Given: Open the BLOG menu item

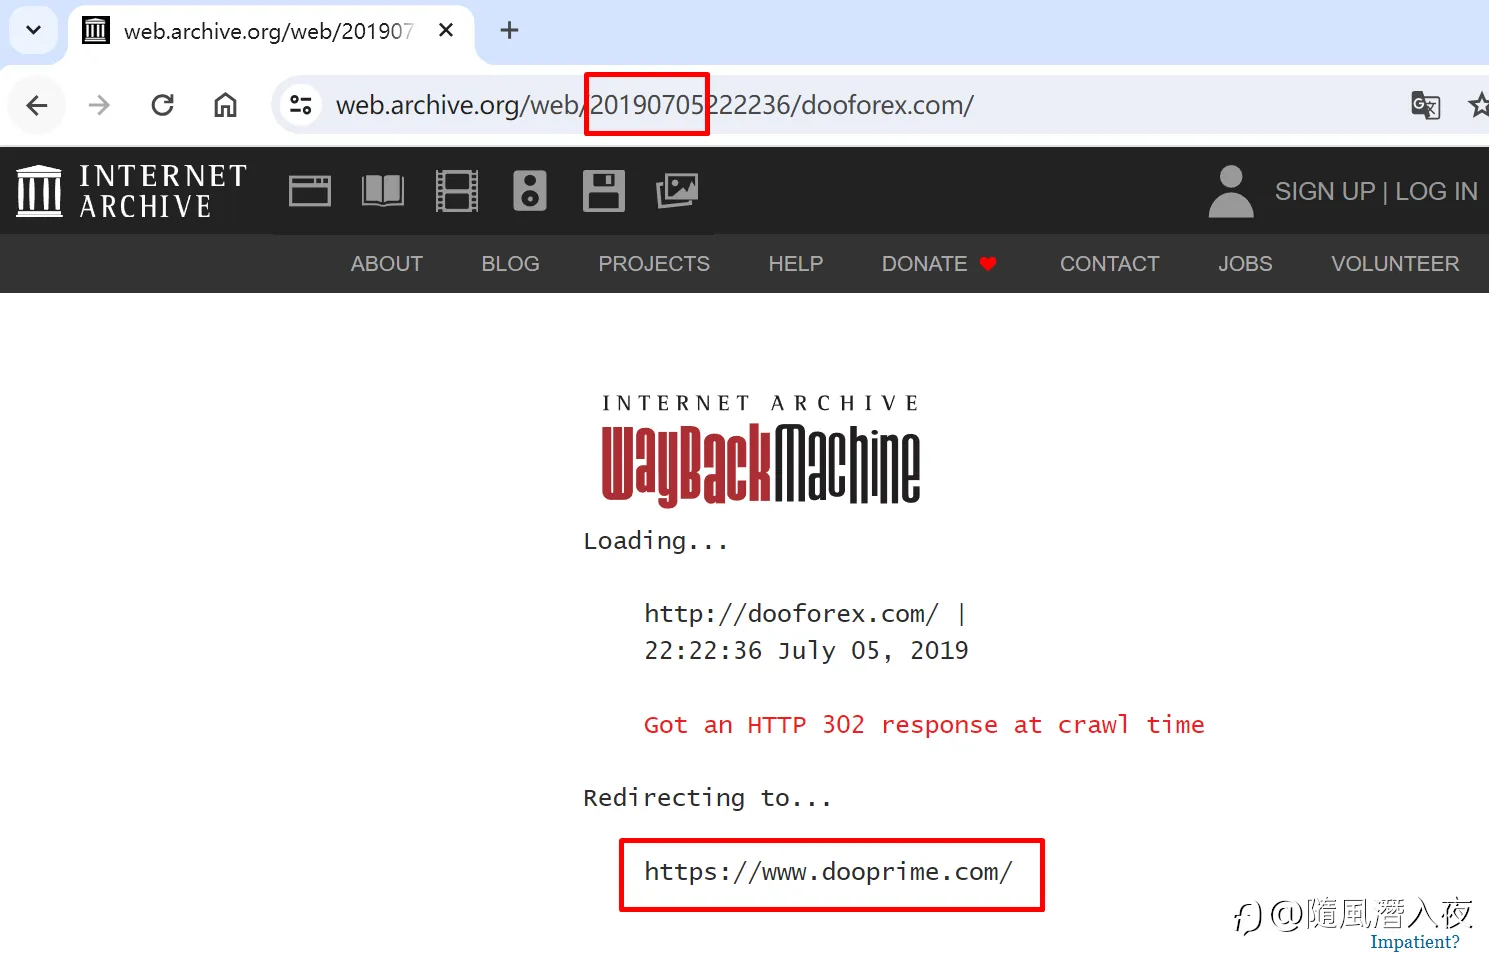Looking at the screenshot, I should pos(510,264).
